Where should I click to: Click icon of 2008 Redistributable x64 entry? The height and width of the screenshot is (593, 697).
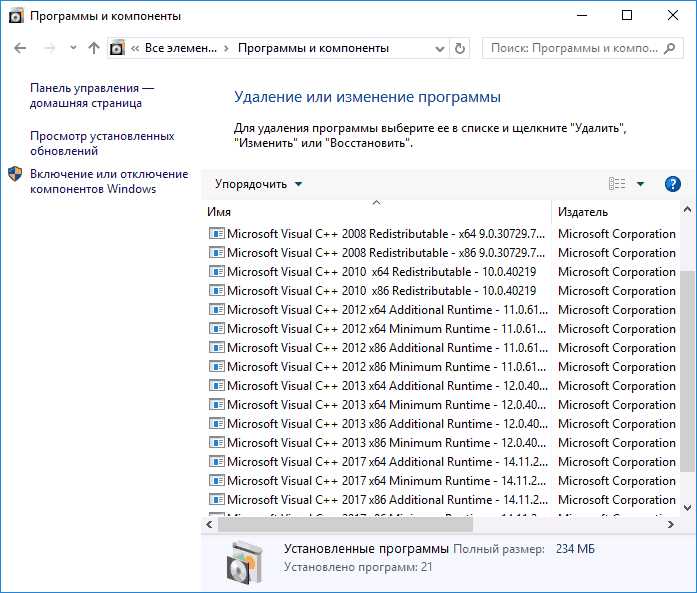point(216,233)
